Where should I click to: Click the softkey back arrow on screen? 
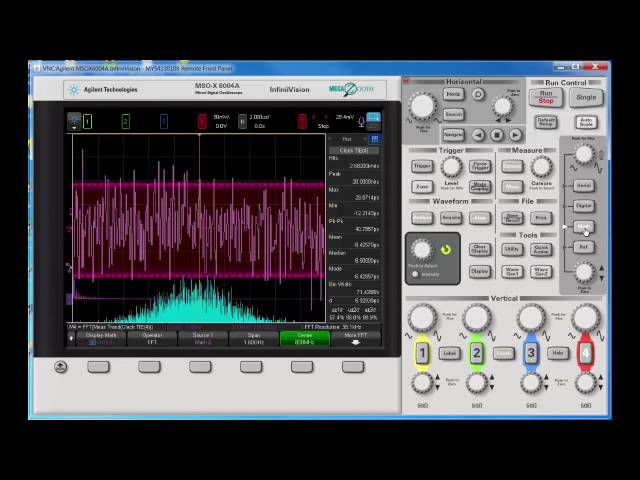pyautogui.click(x=71, y=338)
